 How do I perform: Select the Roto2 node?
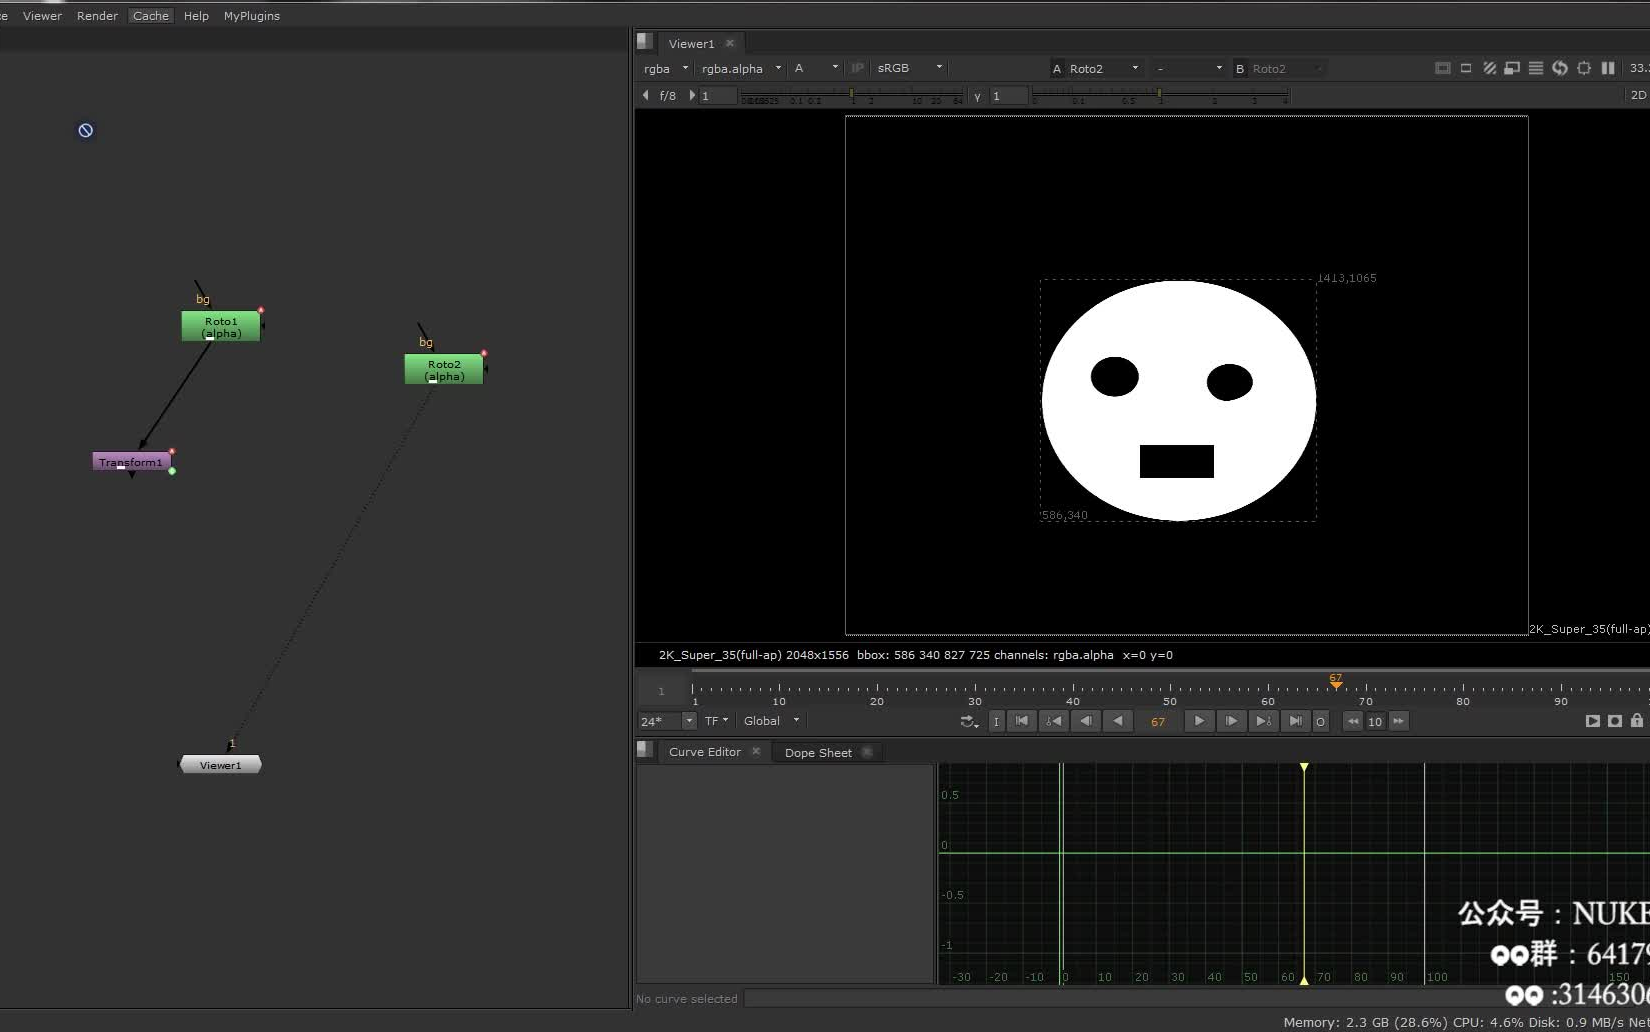(x=443, y=370)
